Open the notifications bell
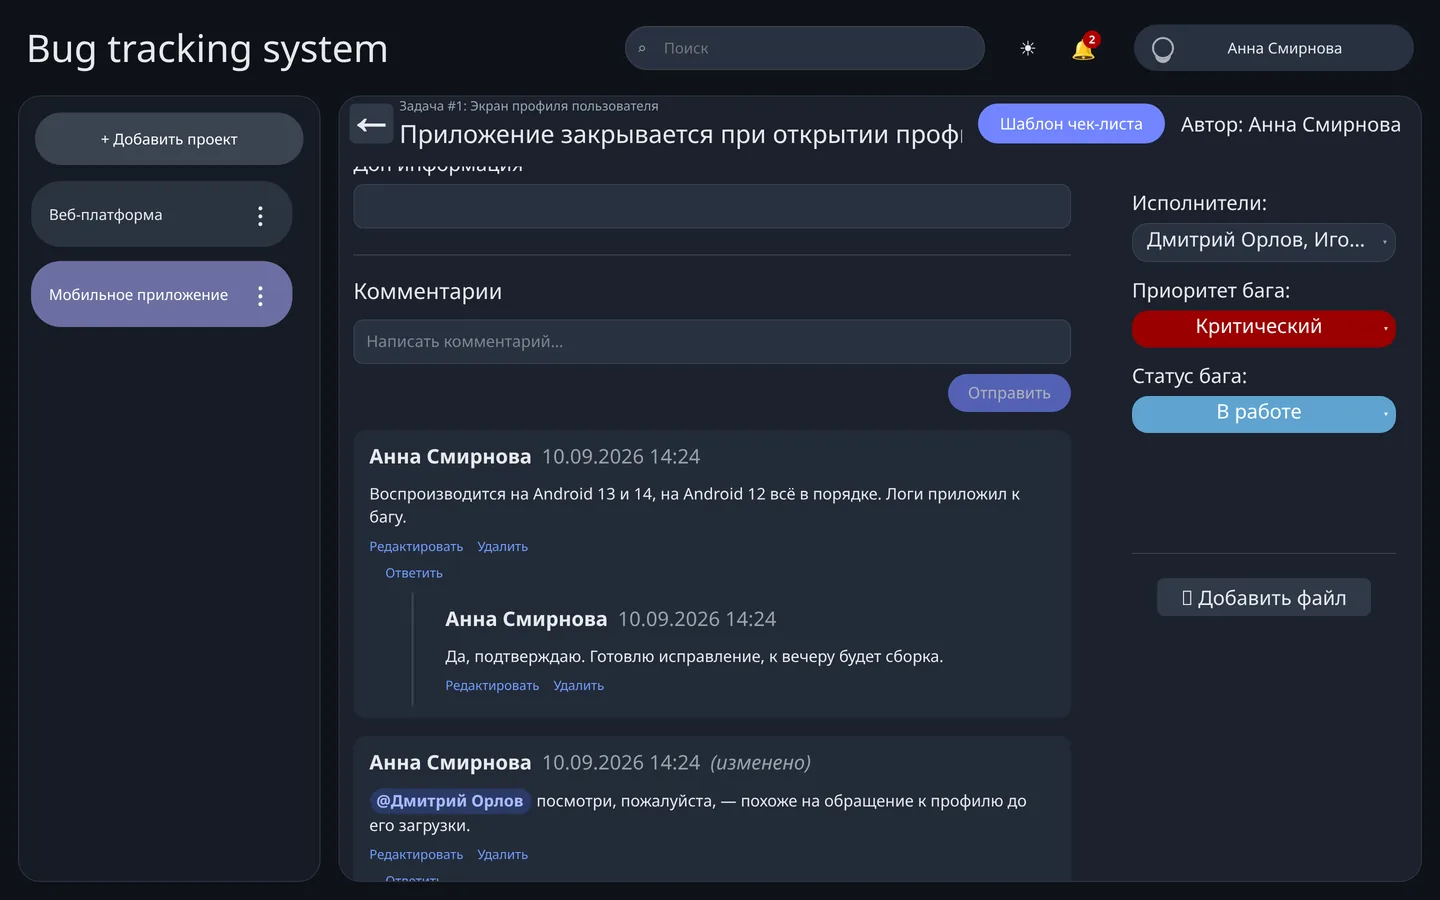 [x=1083, y=48]
